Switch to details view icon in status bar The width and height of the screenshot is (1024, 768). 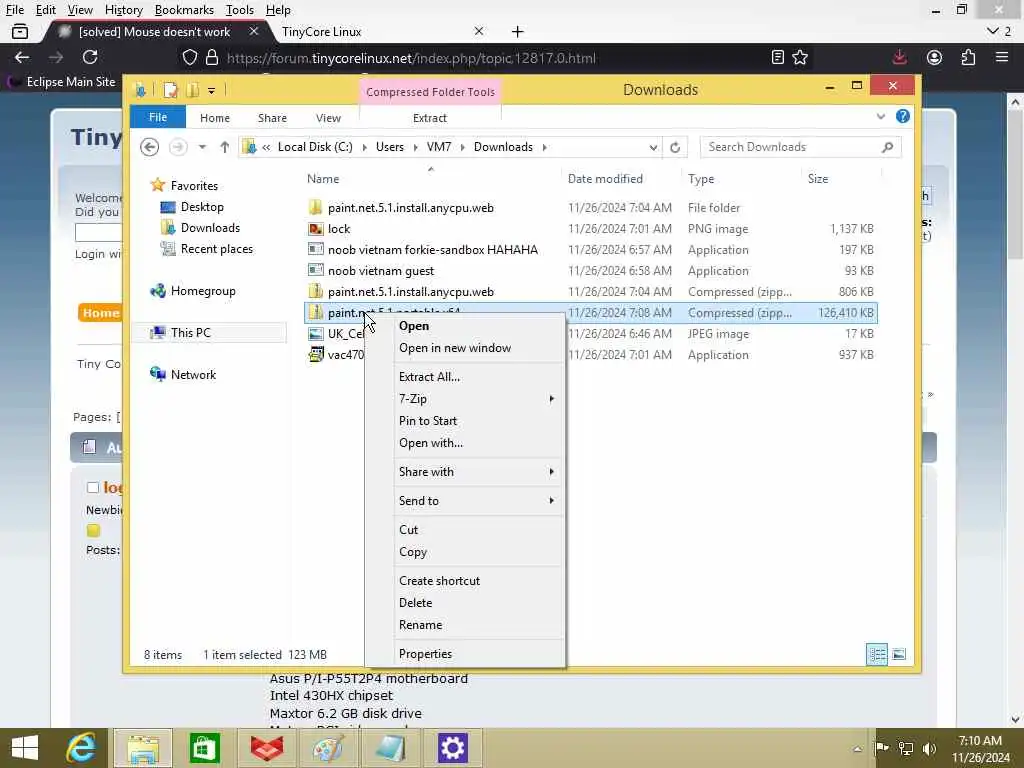point(877,654)
